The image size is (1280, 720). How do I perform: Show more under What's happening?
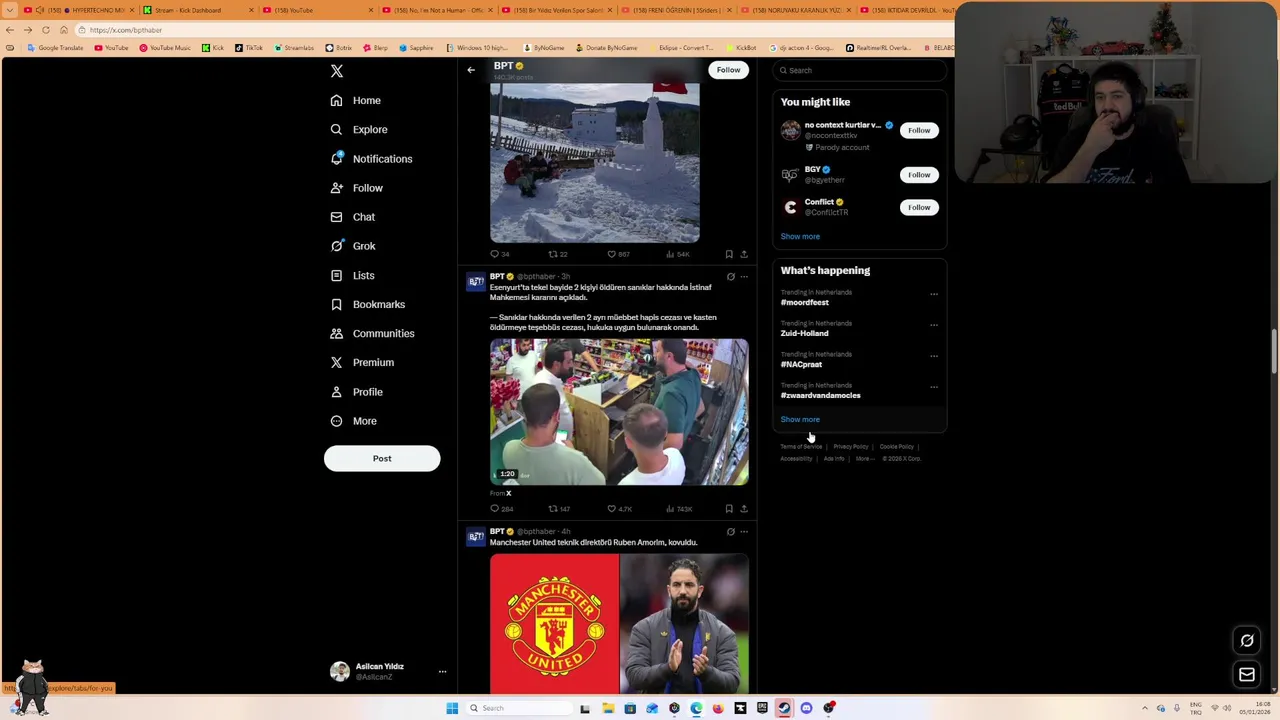(x=800, y=419)
